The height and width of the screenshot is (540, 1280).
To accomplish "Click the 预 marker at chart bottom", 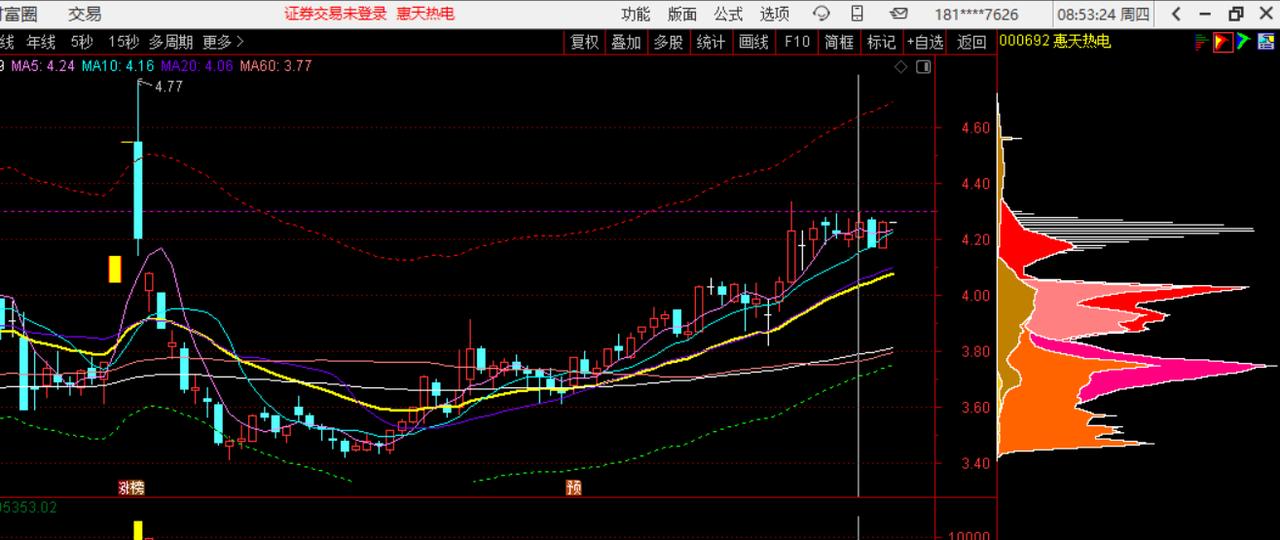I will point(573,488).
